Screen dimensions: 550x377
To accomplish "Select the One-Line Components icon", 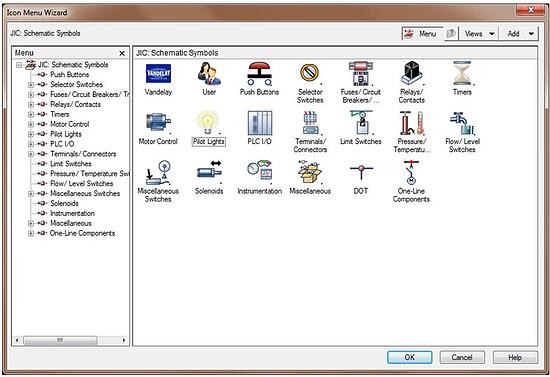I will [411, 173].
